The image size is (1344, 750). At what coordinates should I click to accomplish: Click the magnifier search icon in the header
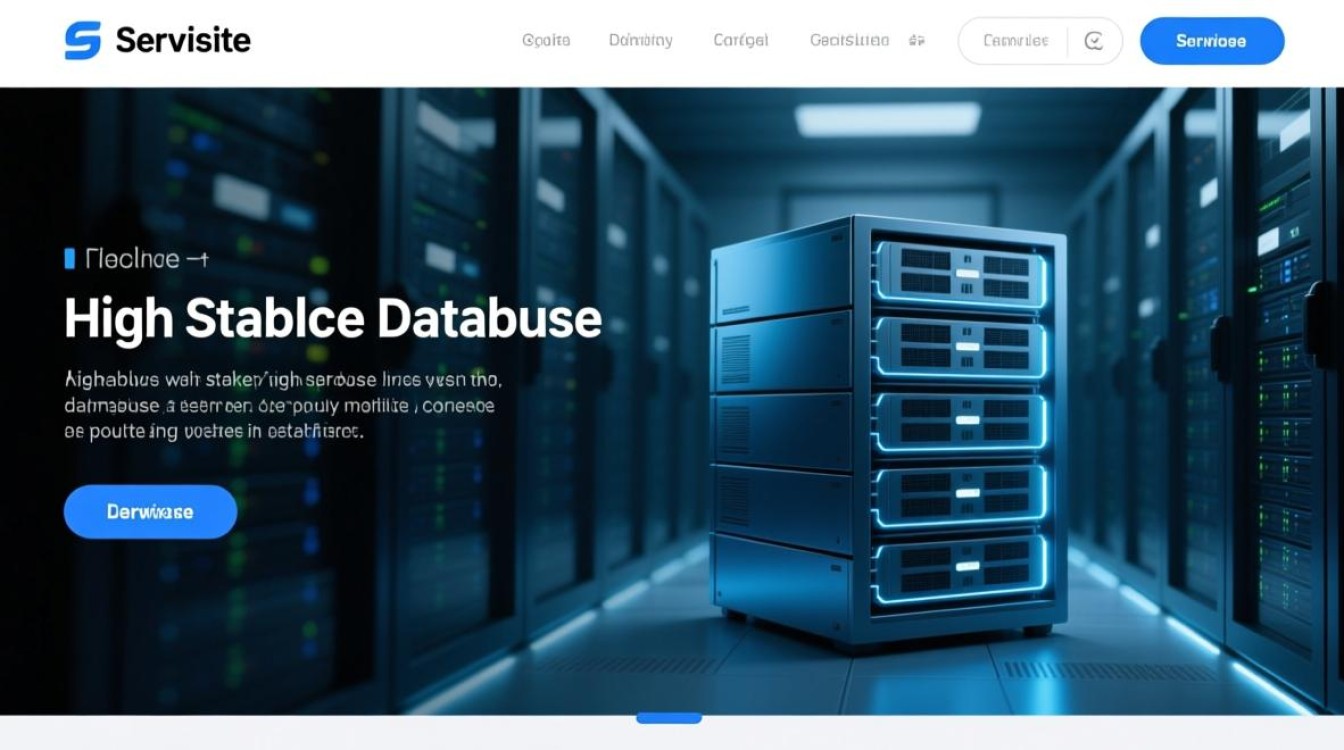coord(1093,41)
